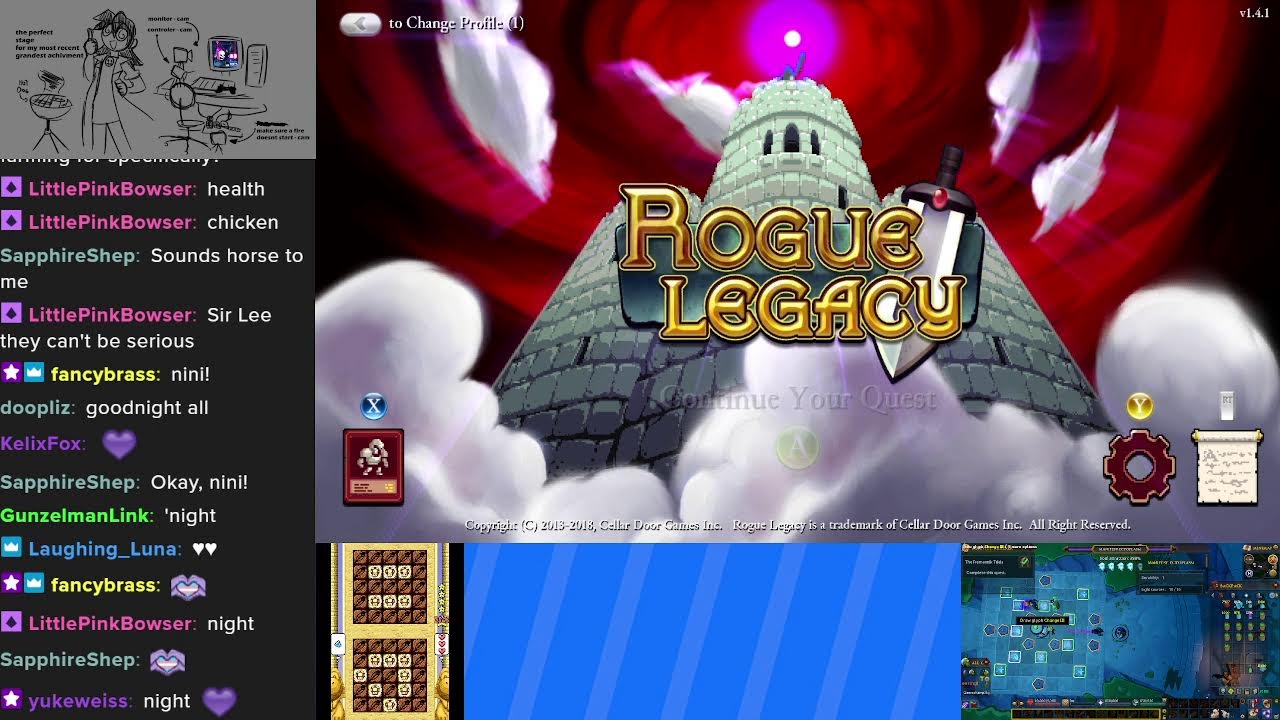The width and height of the screenshot is (1280, 720).
Task: Click the purple heart emote from KelixFox
Action: (119, 444)
